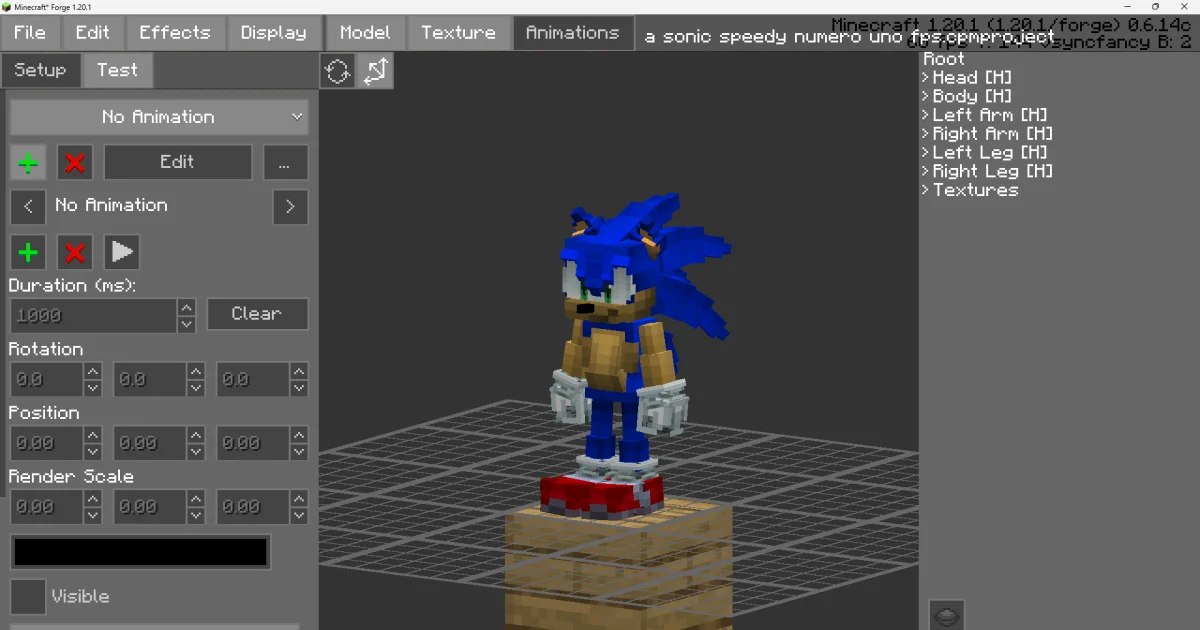Open the Effects menu

(175, 33)
